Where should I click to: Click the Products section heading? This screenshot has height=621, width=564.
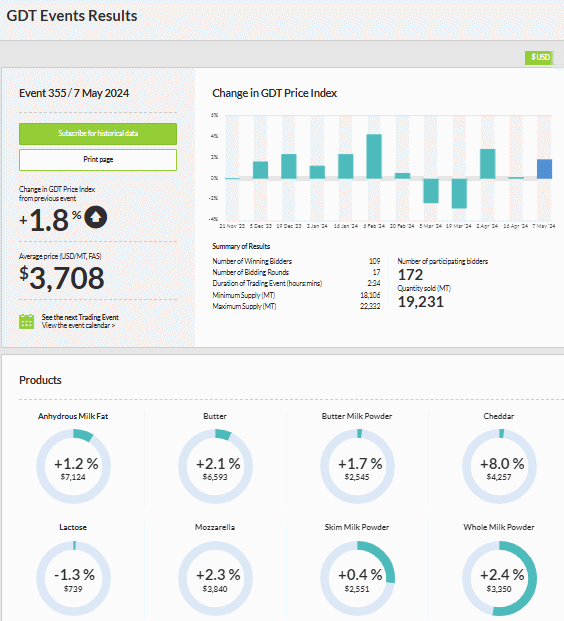tap(40, 380)
